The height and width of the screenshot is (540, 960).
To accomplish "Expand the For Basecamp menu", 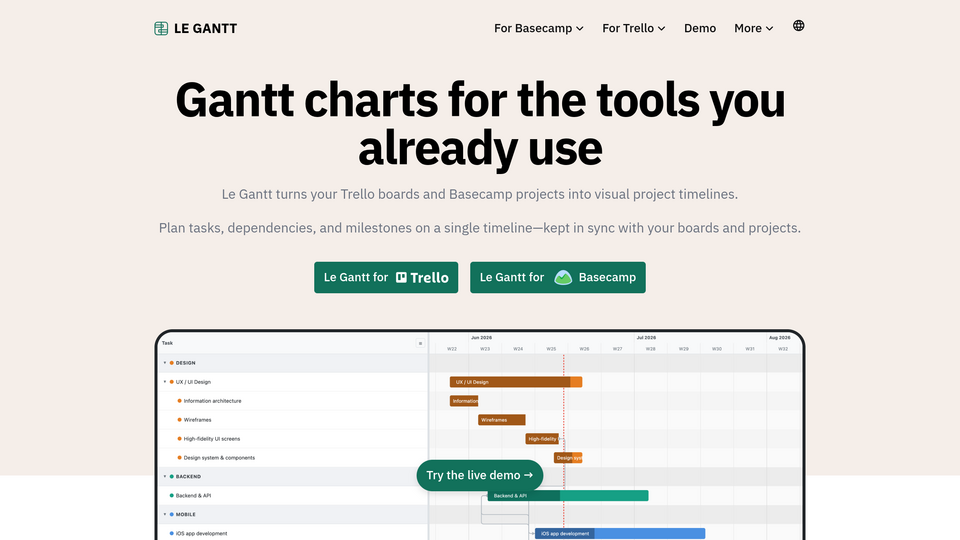I will (x=539, y=28).
